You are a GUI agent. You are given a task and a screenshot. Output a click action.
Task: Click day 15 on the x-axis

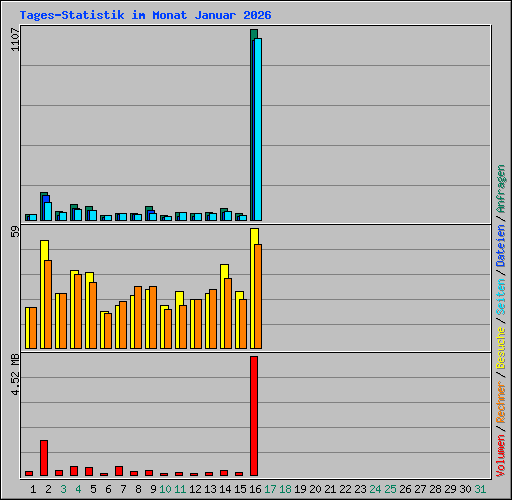click(240, 489)
